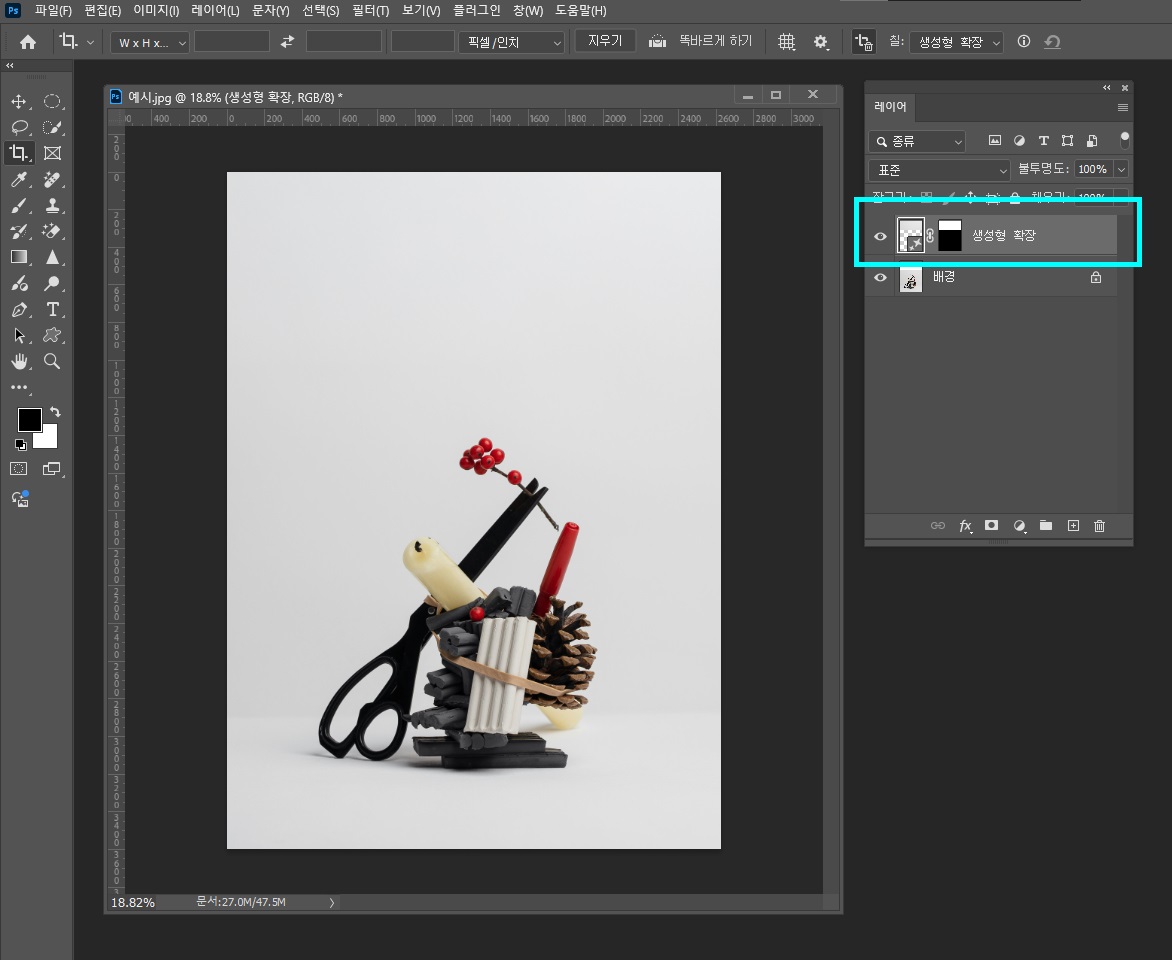The height and width of the screenshot is (960, 1172).
Task: Click the 지우기 button
Action: tap(605, 40)
